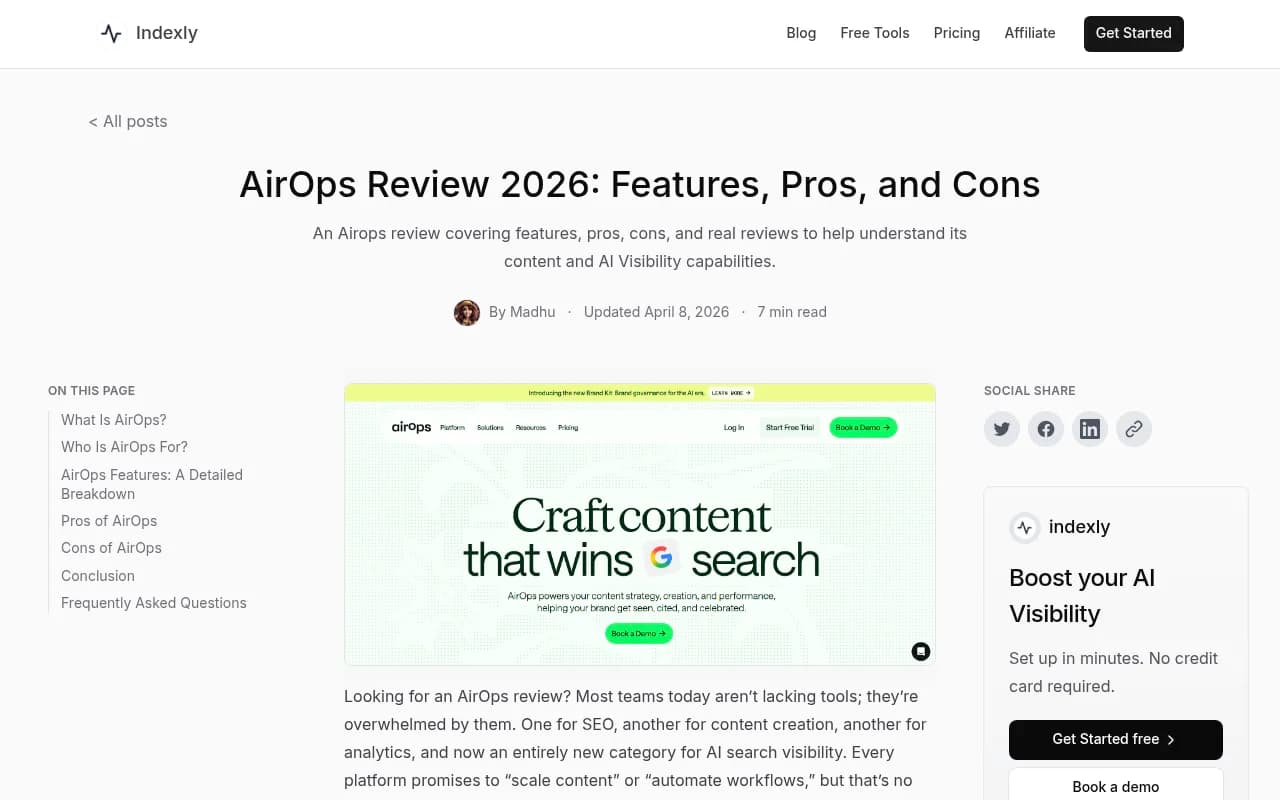This screenshot has height=800, width=1280.
Task: Click the Indexly brand name in header
Action: coord(167,33)
